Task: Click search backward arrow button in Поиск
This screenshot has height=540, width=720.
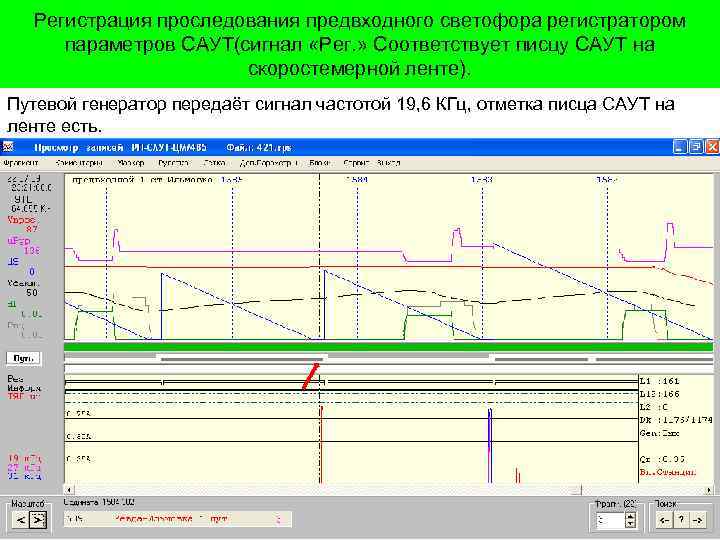Action: click(x=664, y=520)
